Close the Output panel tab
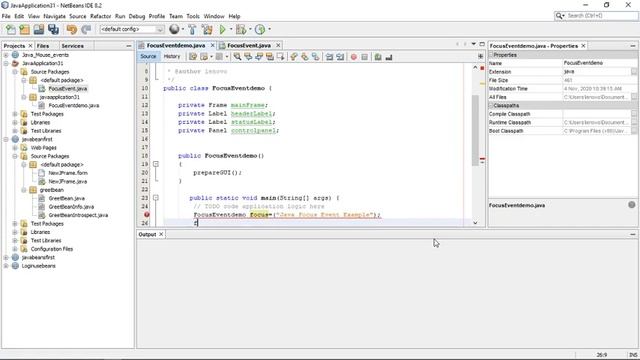The width and height of the screenshot is (640, 360). (161, 234)
